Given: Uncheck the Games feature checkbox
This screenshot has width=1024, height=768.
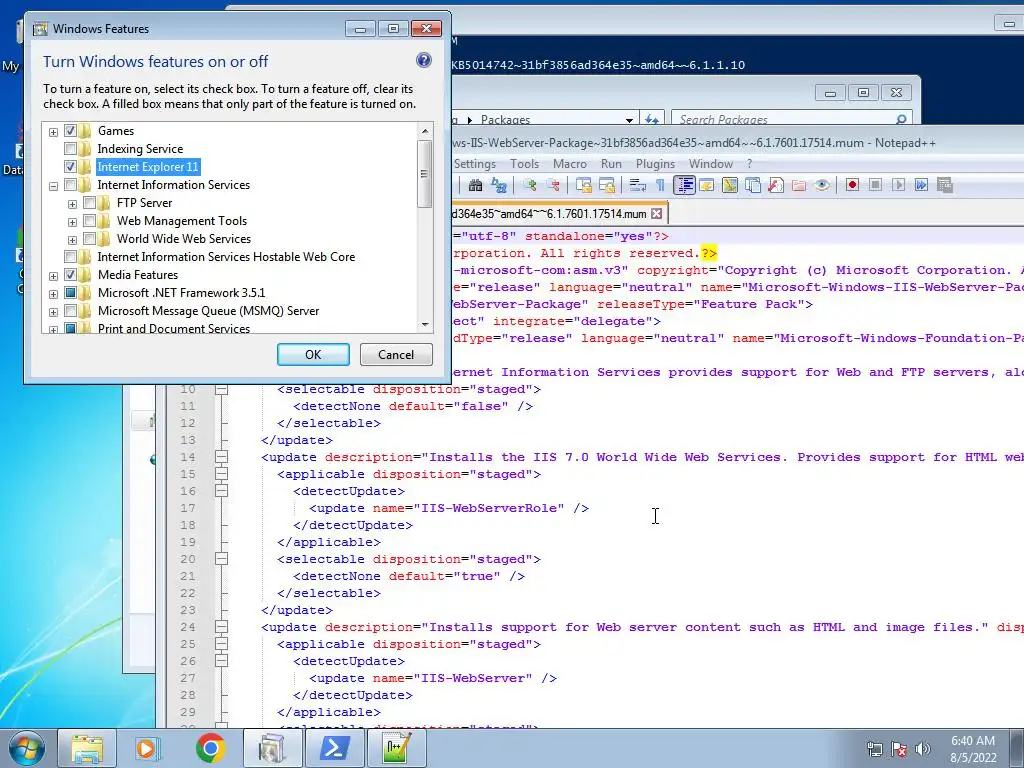Looking at the screenshot, I should (x=71, y=131).
